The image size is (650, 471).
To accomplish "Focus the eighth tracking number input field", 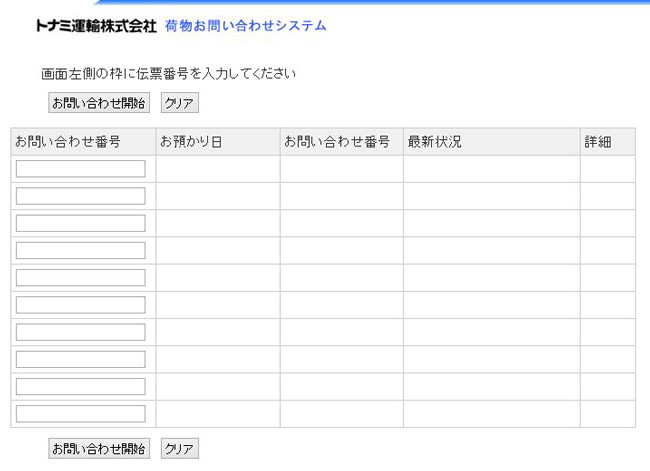I will click(81, 359).
